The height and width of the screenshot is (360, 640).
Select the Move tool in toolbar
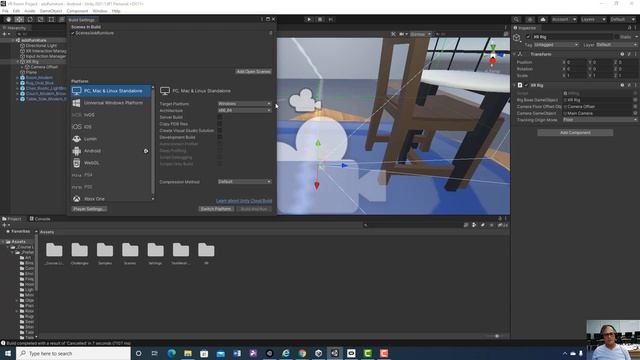pyautogui.click(x=19, y=20)
